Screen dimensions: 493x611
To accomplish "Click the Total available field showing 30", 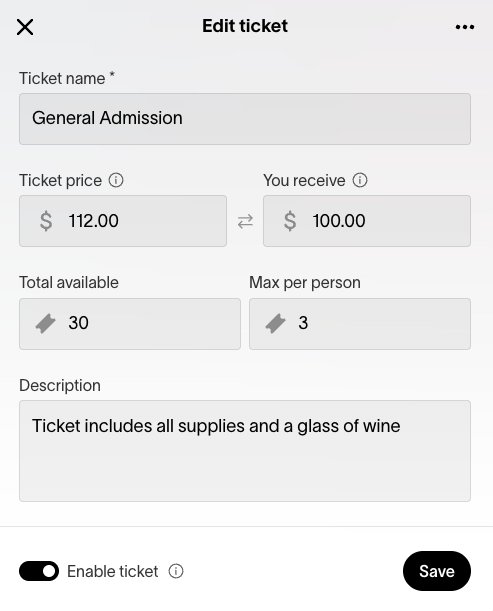I will [130, 324].
